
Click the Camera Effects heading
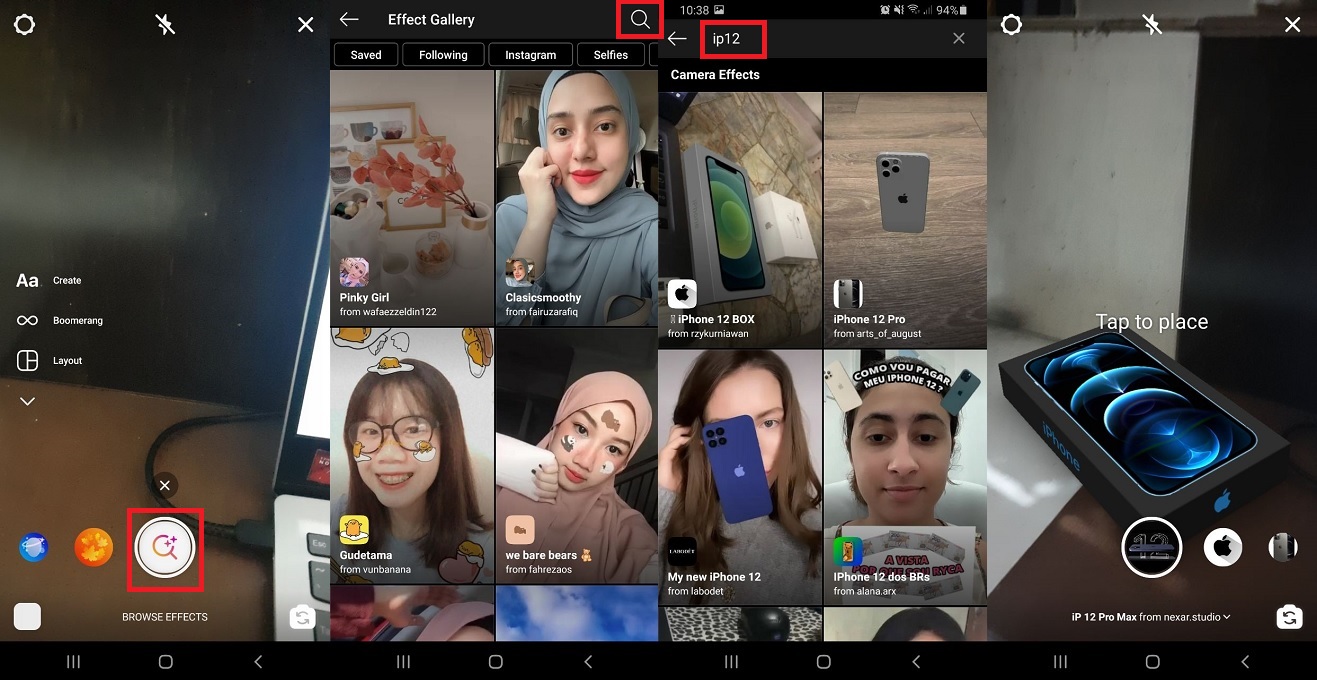click(715, 75)
